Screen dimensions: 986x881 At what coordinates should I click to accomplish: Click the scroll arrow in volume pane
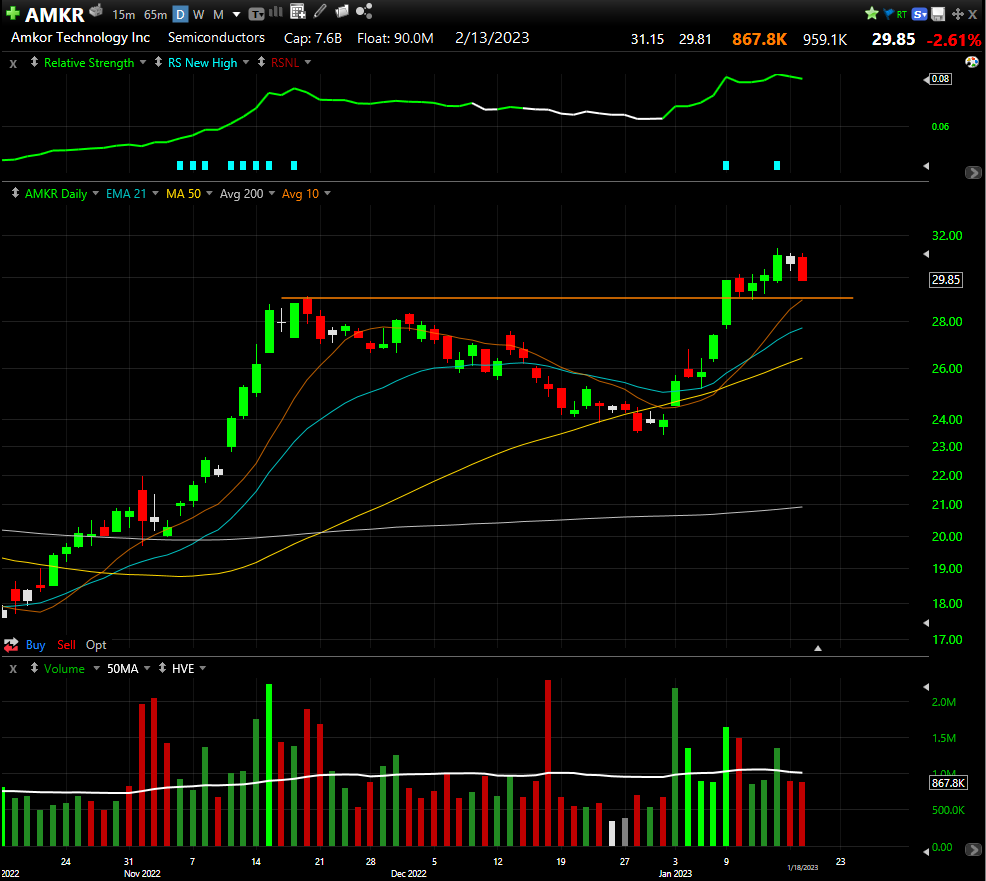pos(972,850)
